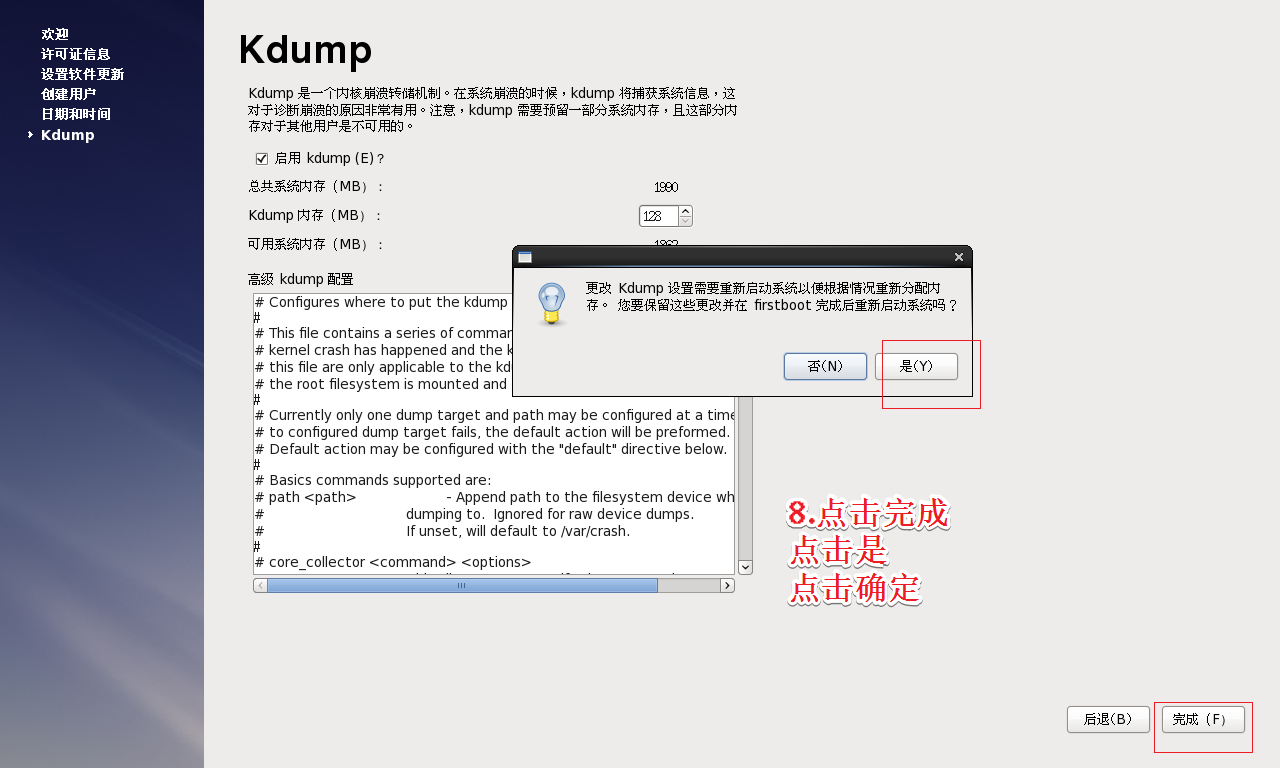Click the total memory value 1990

point(666,187)
